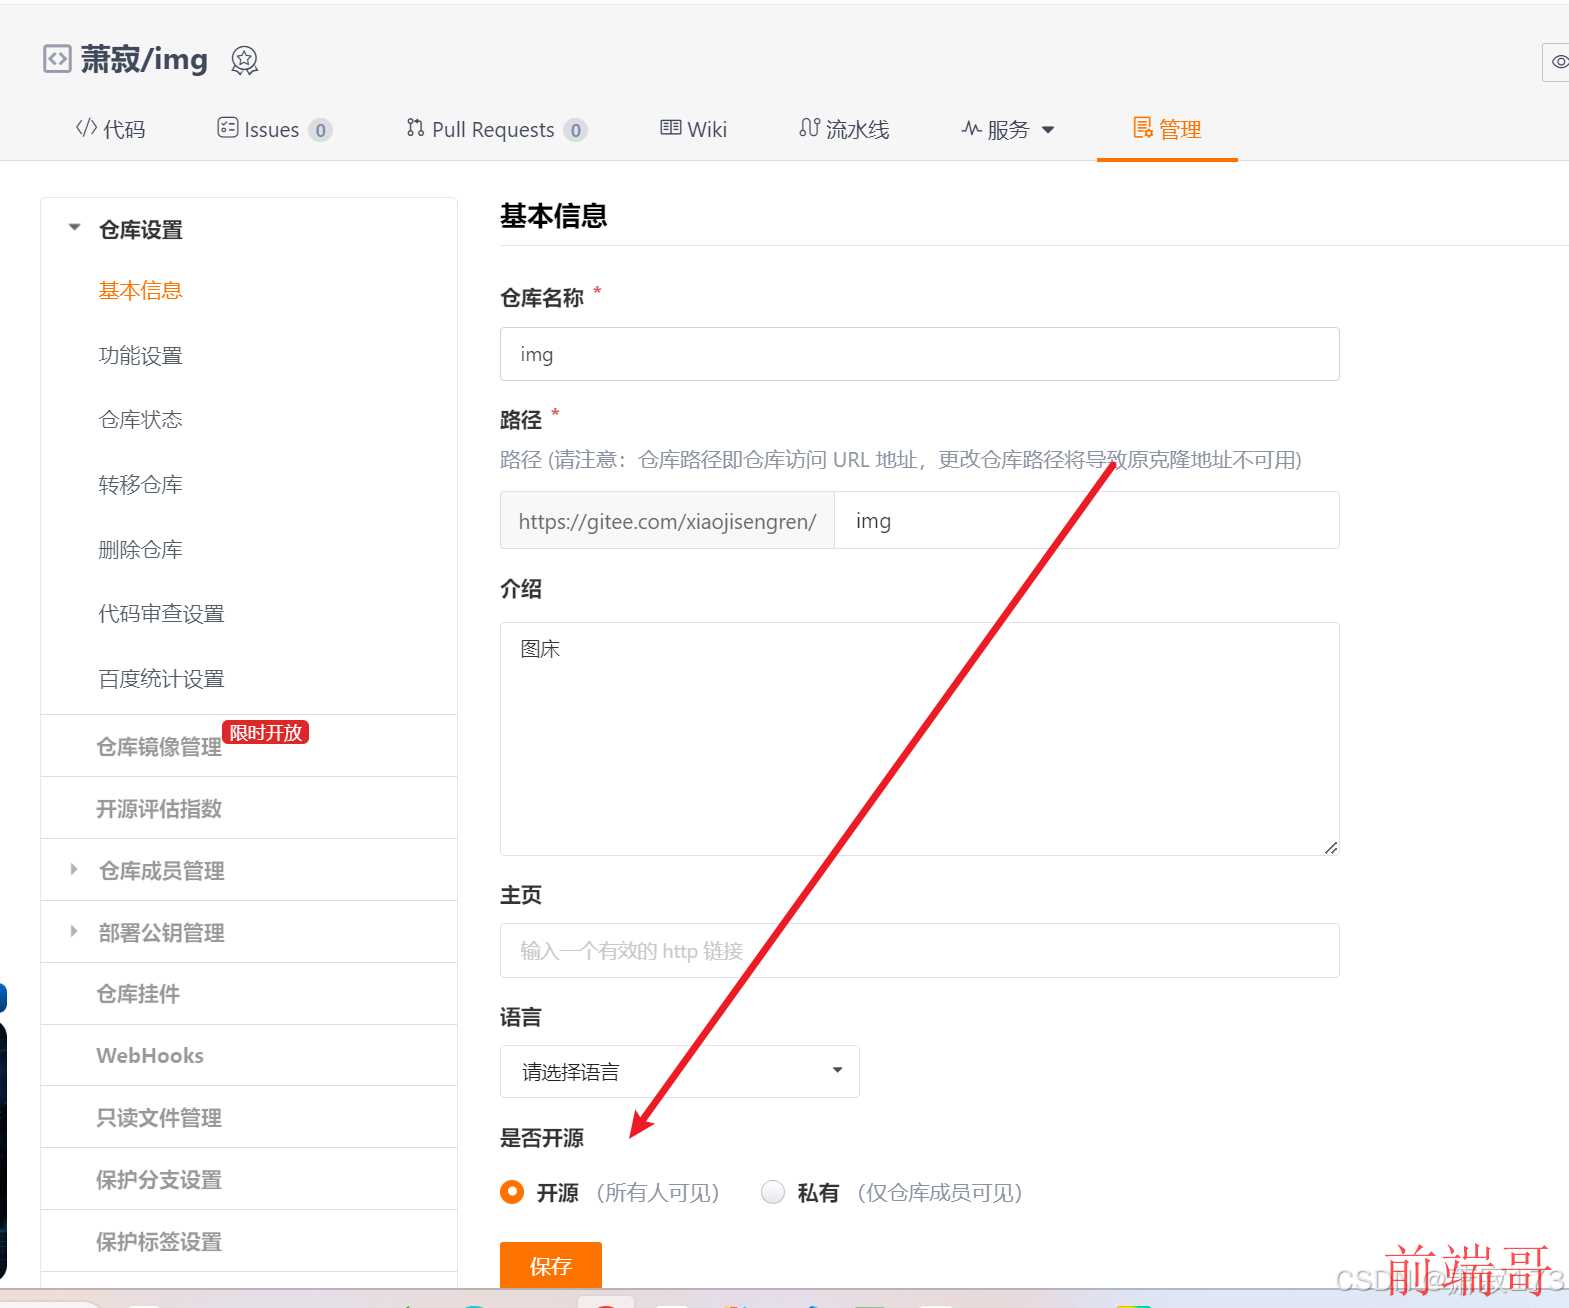Open 百度统计设置 in the sidebar
This screenshot has height=1308, width=1569.
click(161, 679)
